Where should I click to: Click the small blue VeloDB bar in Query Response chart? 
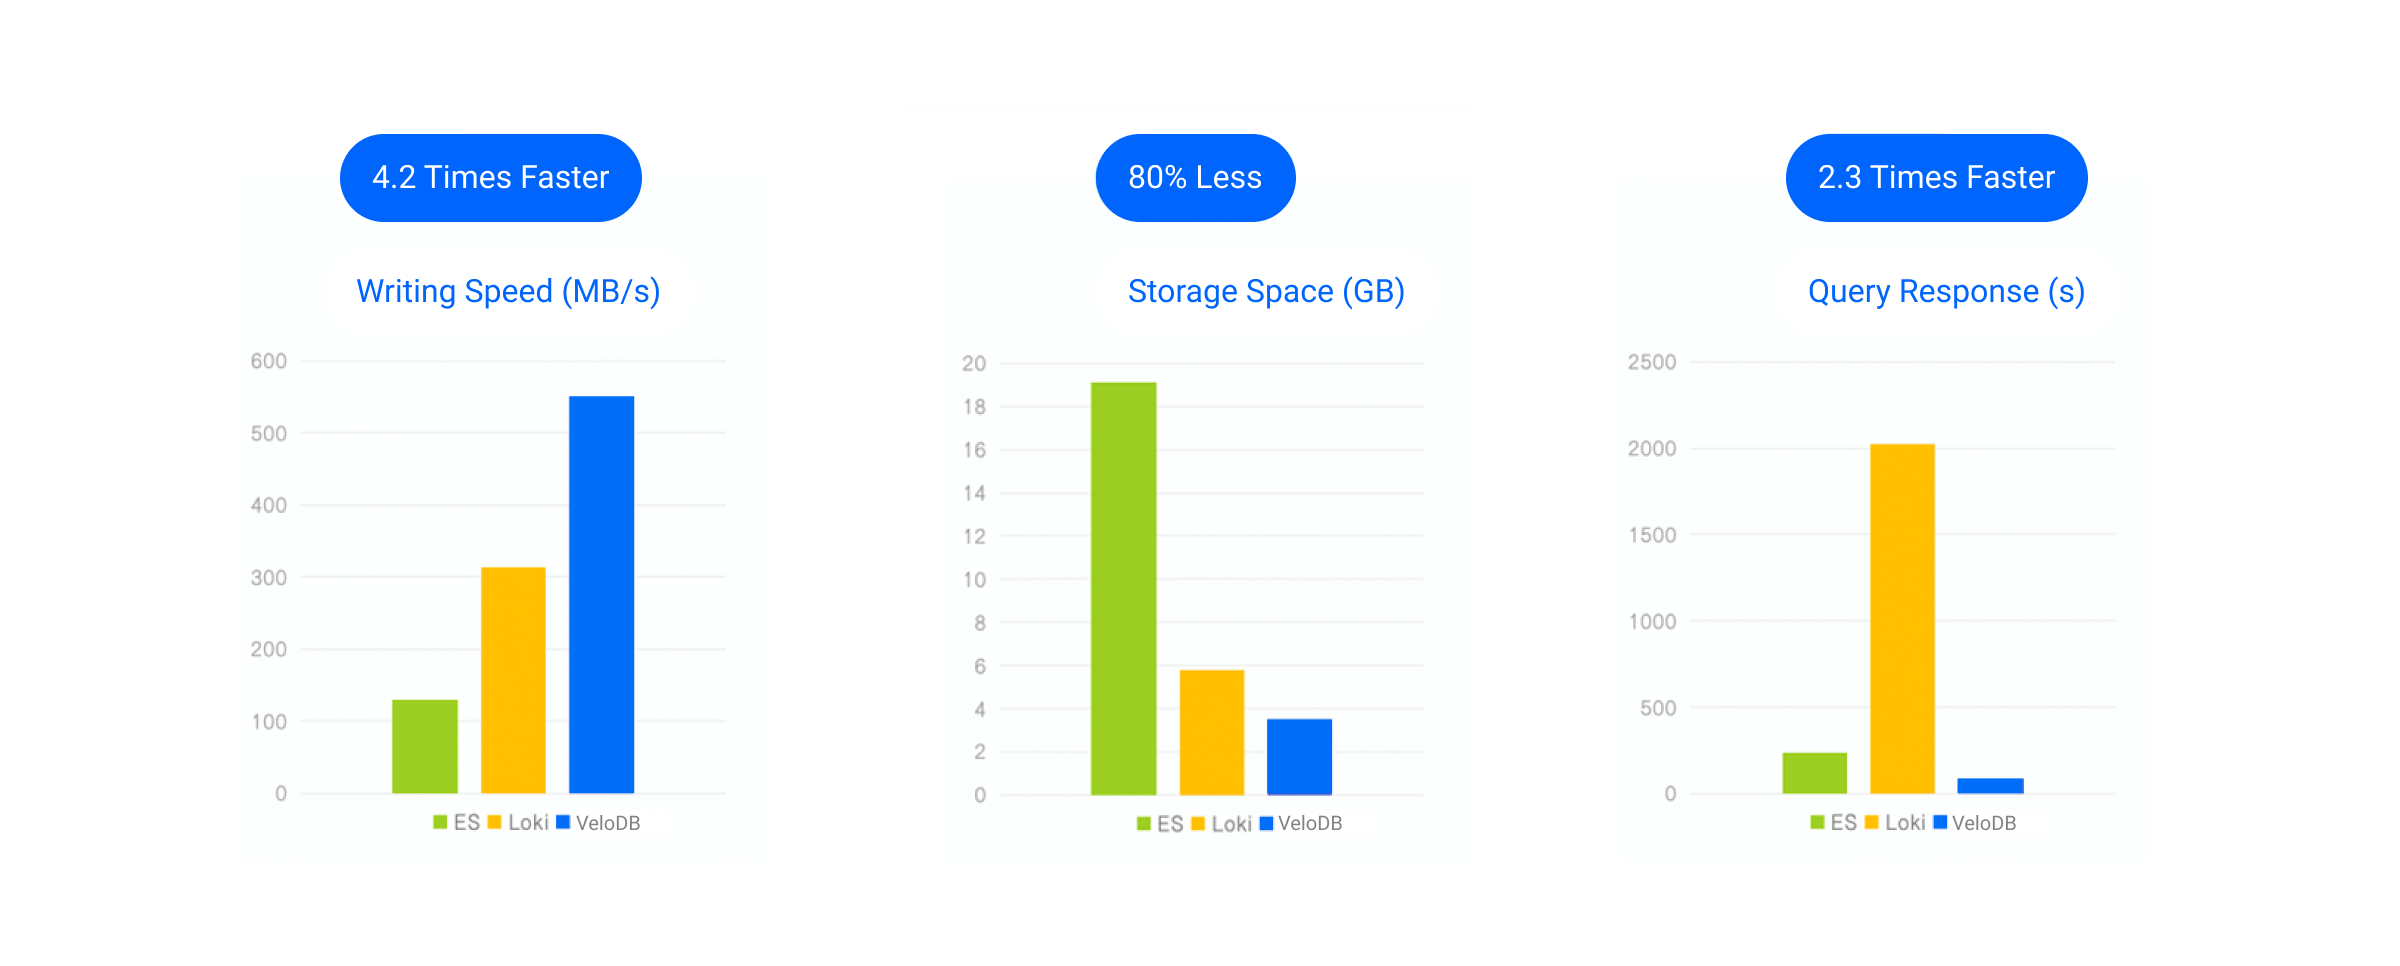pos(1990,786)
